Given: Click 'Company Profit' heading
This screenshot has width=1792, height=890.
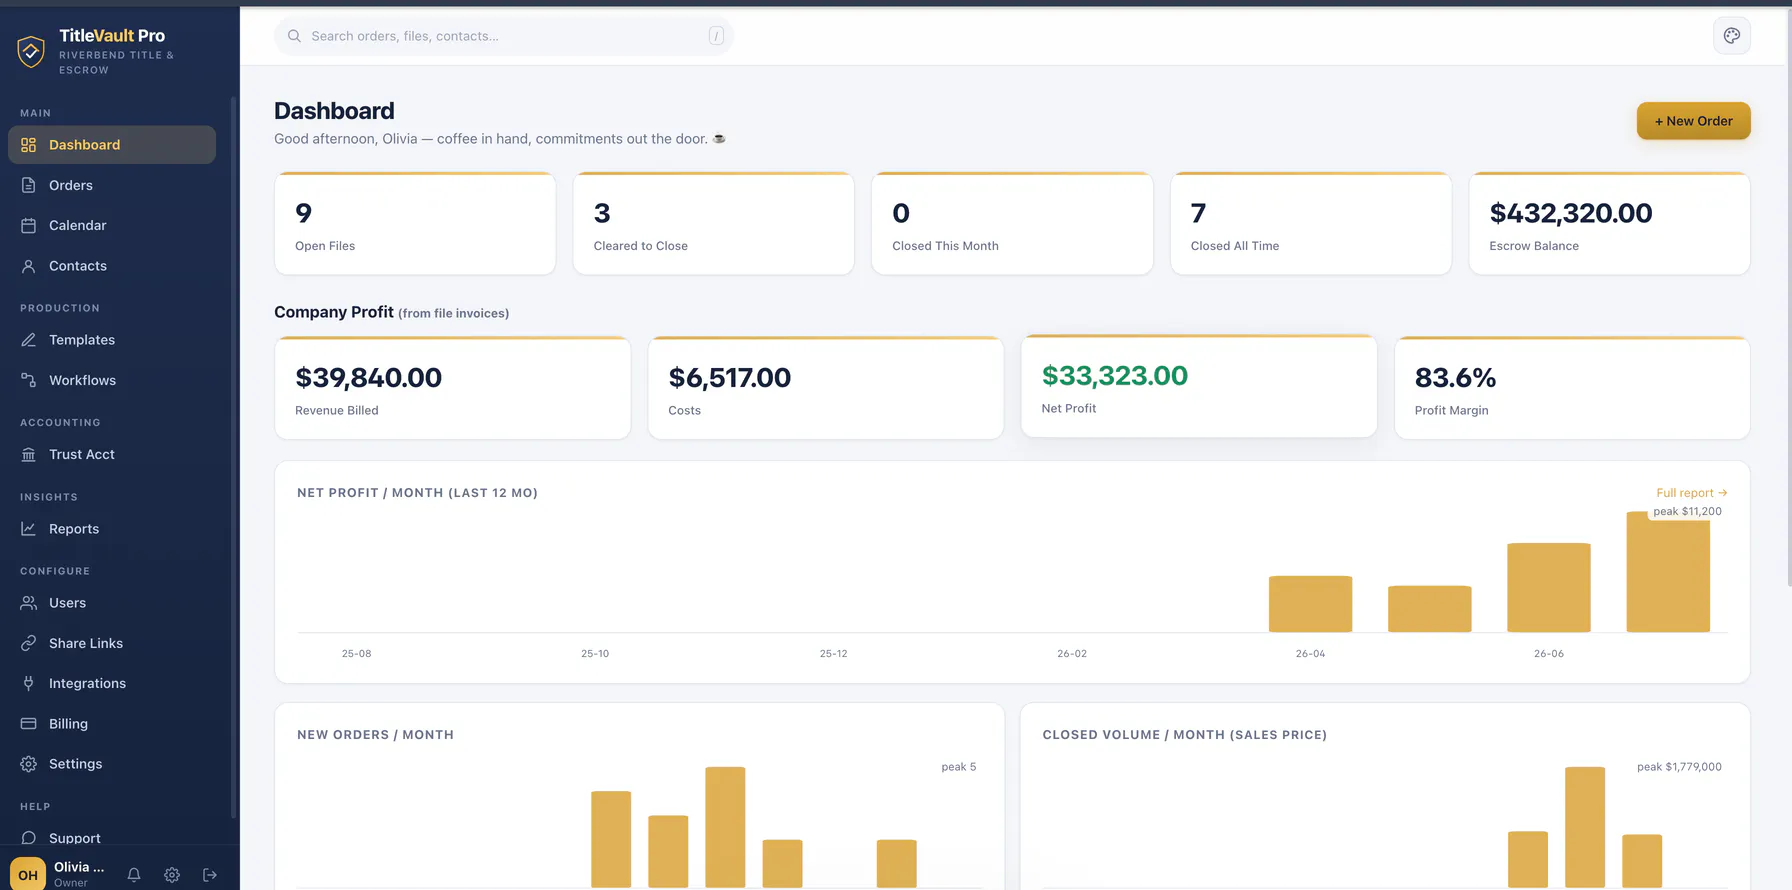Looking at the screenshot, I should [x=334, y=312].
